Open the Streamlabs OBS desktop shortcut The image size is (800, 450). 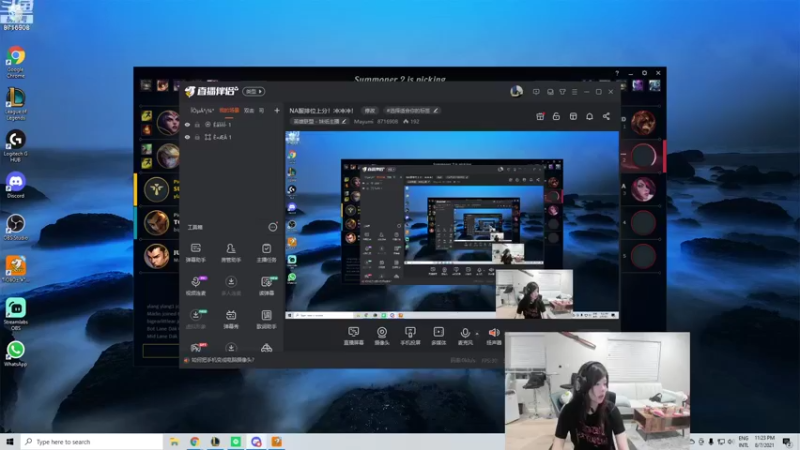click(16, 314)
